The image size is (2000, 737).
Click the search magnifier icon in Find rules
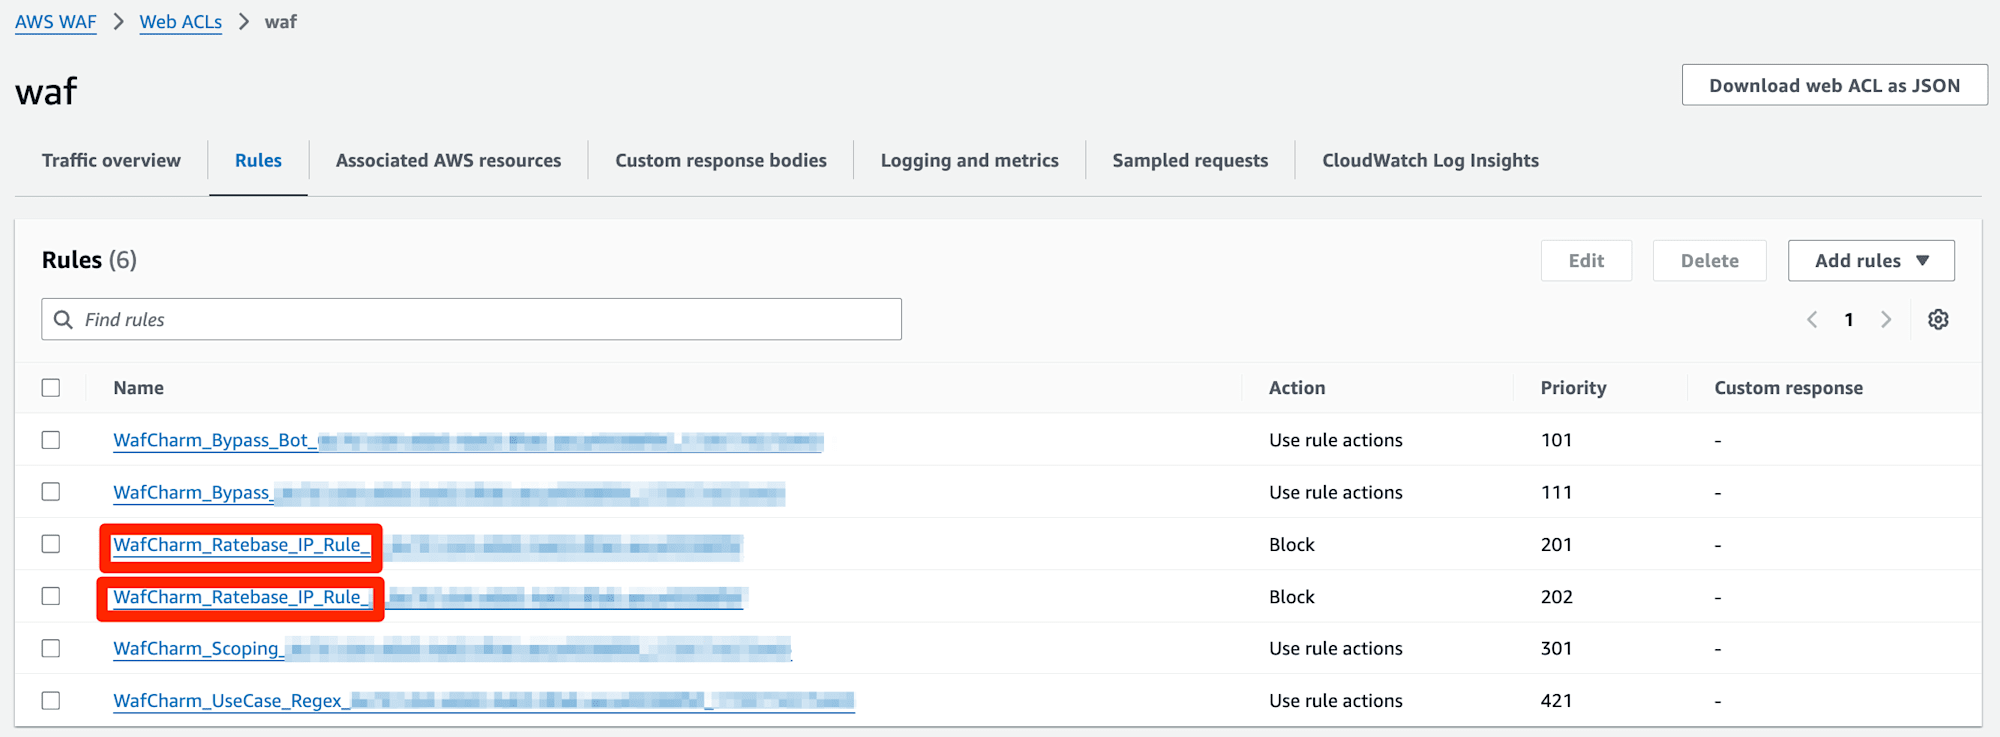(x=63, y=319)
